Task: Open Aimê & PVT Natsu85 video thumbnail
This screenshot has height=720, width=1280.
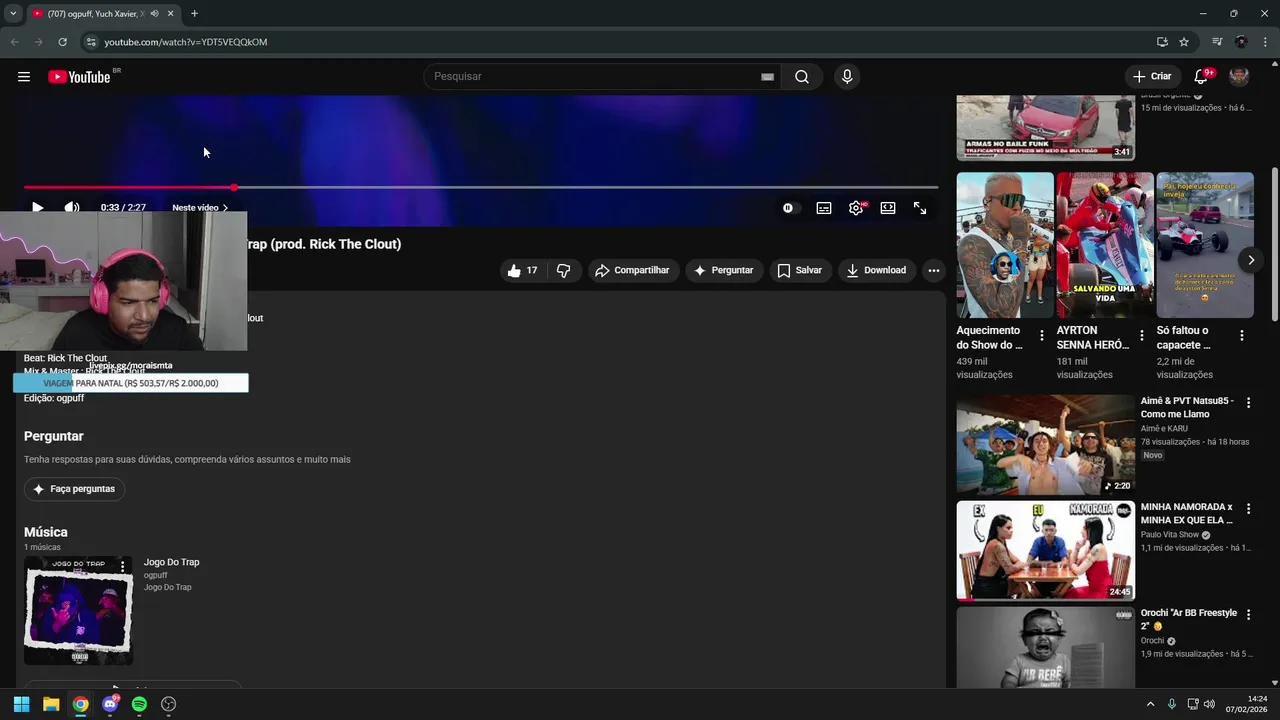Action: pos(1045,445)
